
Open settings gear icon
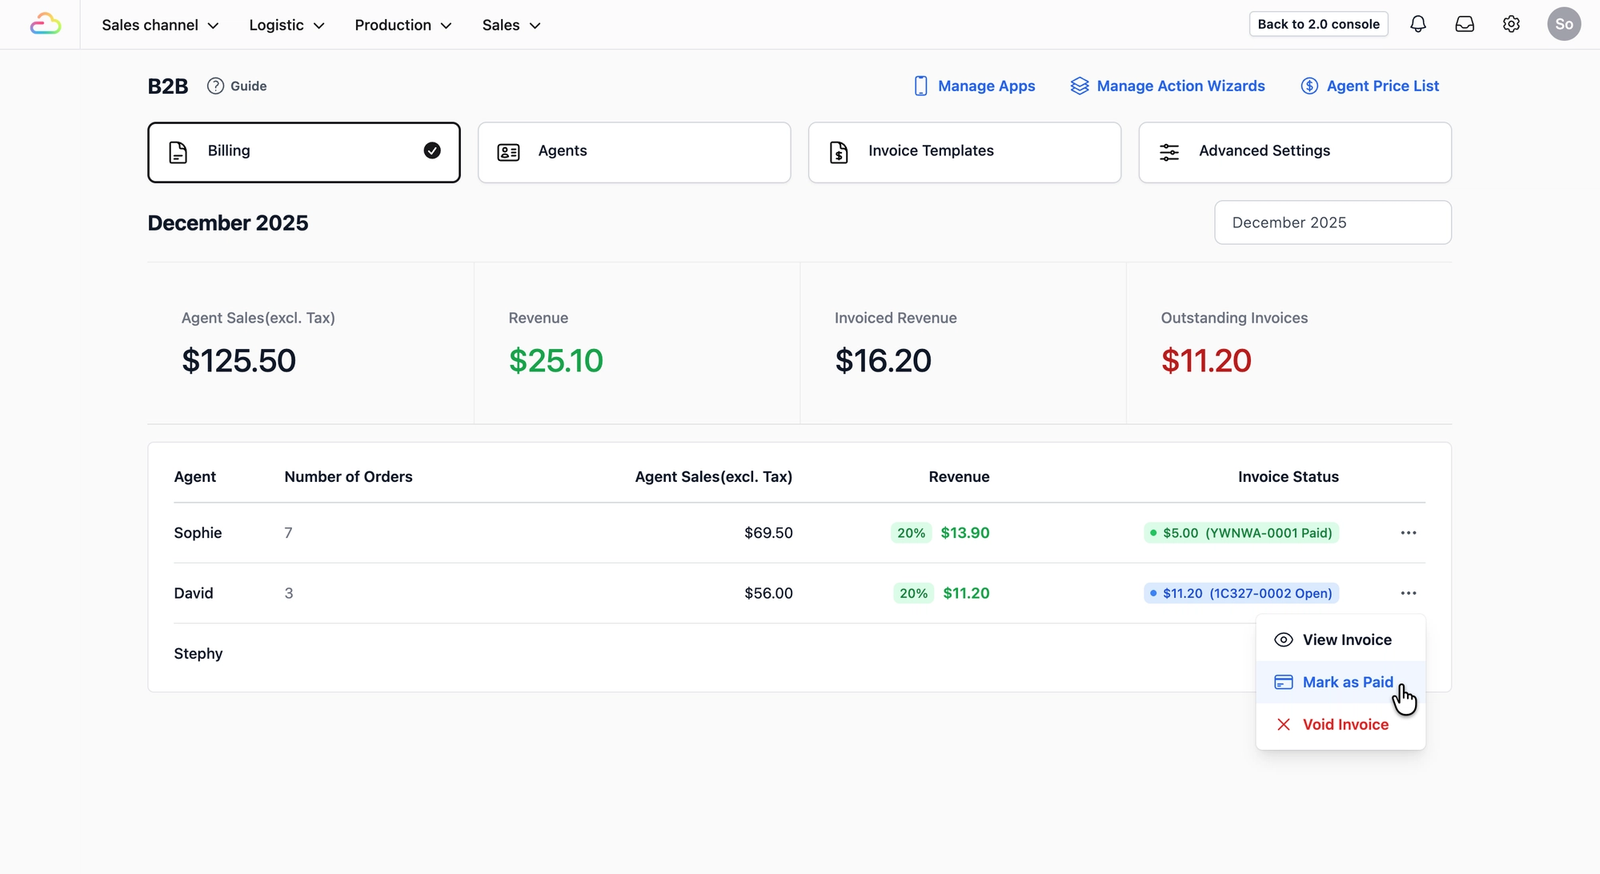[1511, 24]
